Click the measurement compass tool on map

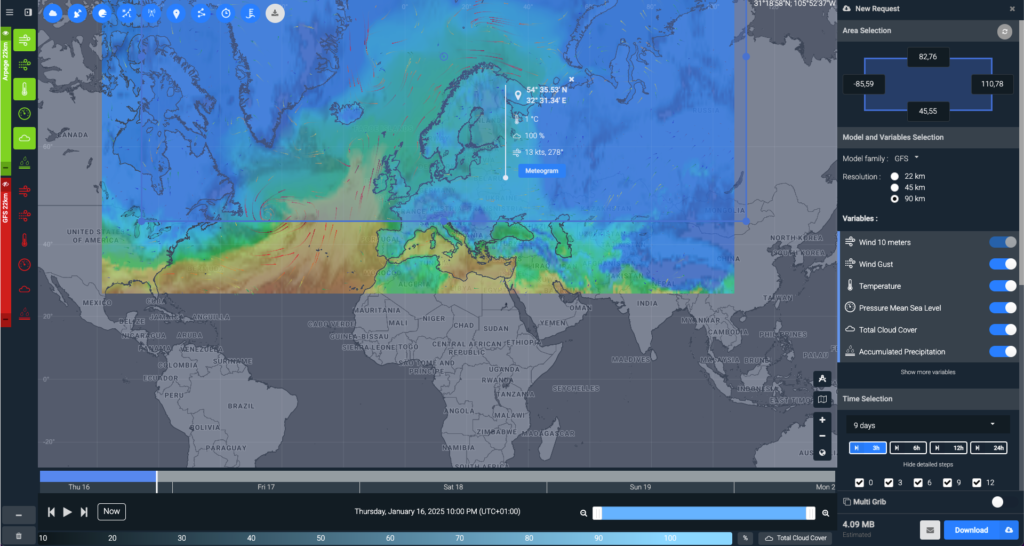pos(822,379)
